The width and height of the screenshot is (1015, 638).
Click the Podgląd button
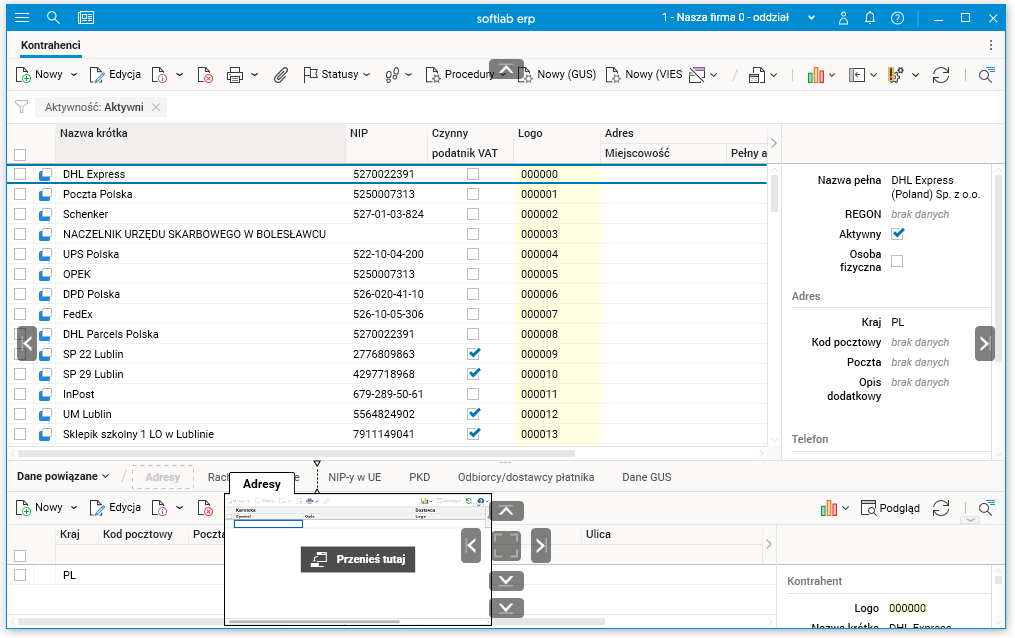tap(890, 508)
